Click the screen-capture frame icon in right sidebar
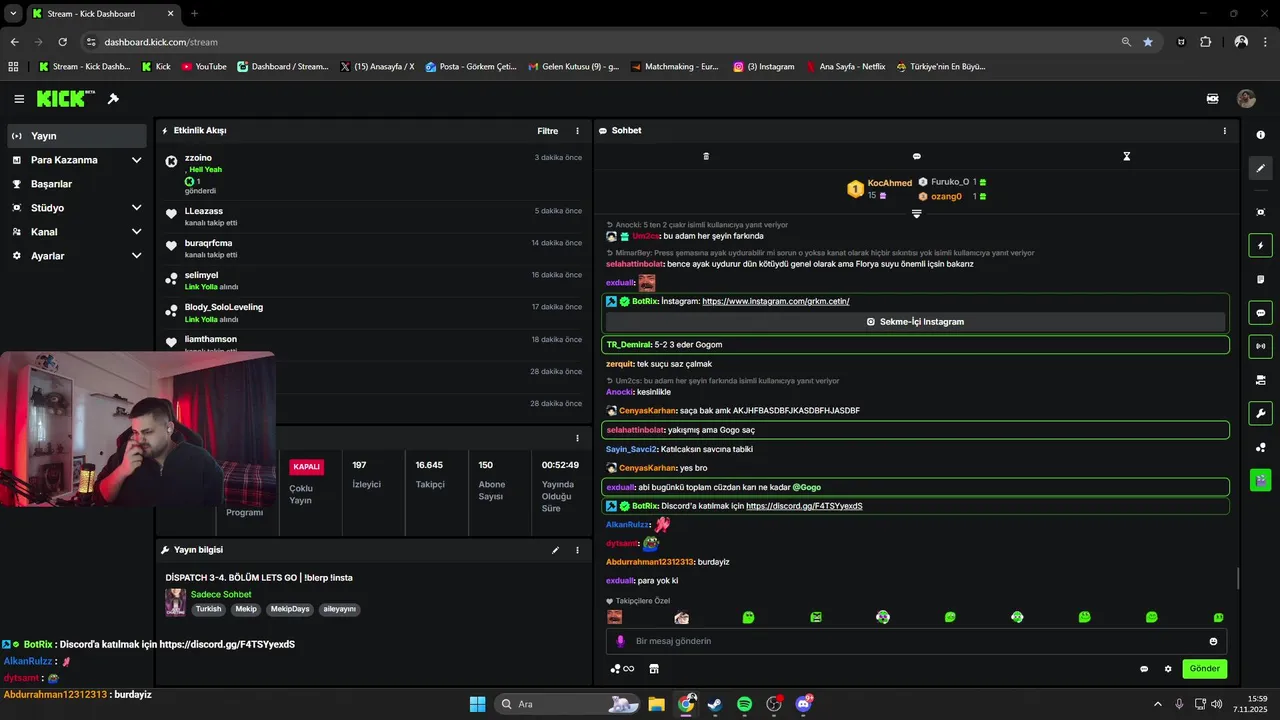 (1260, 212)
